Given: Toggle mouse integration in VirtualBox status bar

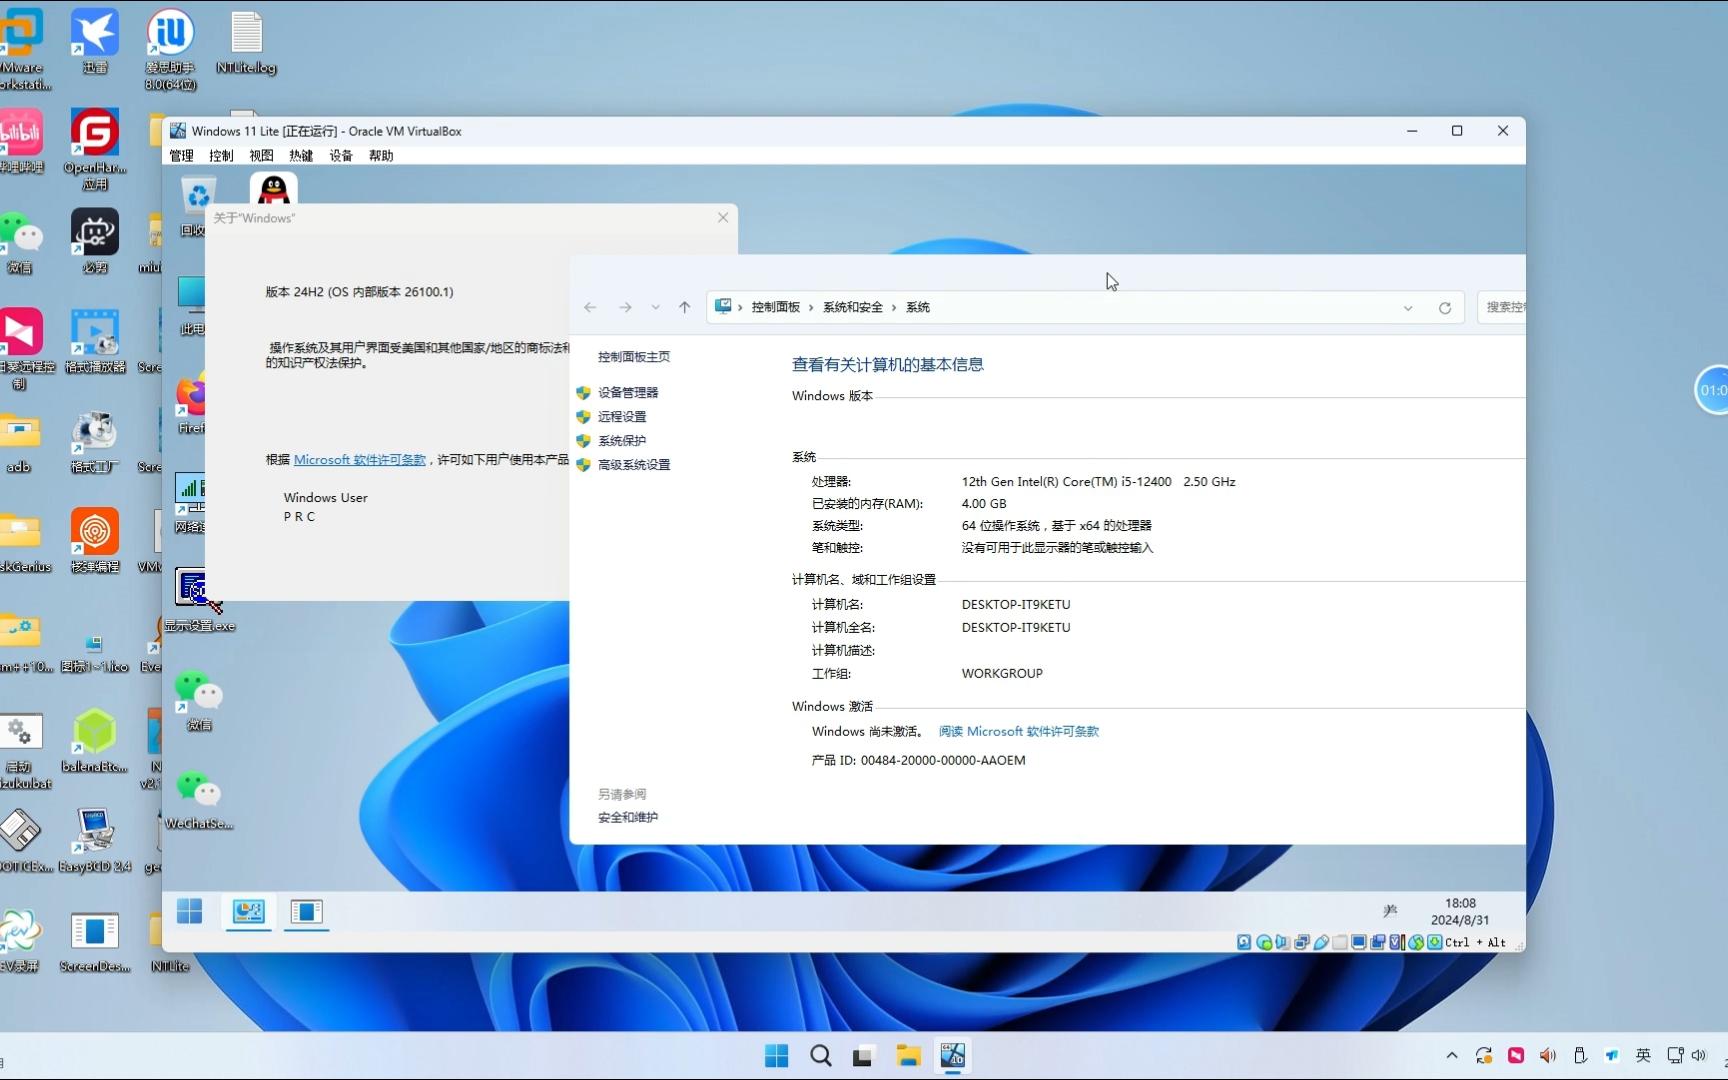Looking at the screenshot, I should point(1416,942).
